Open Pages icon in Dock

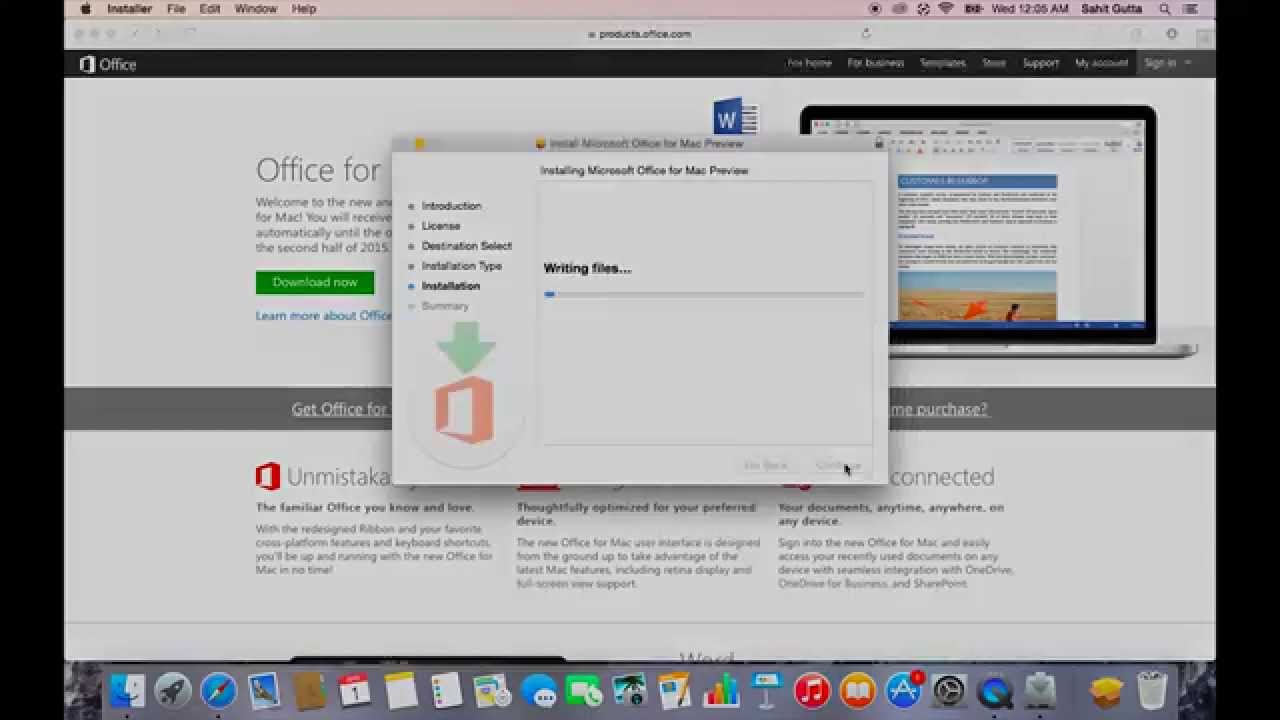tap(675, 691)
